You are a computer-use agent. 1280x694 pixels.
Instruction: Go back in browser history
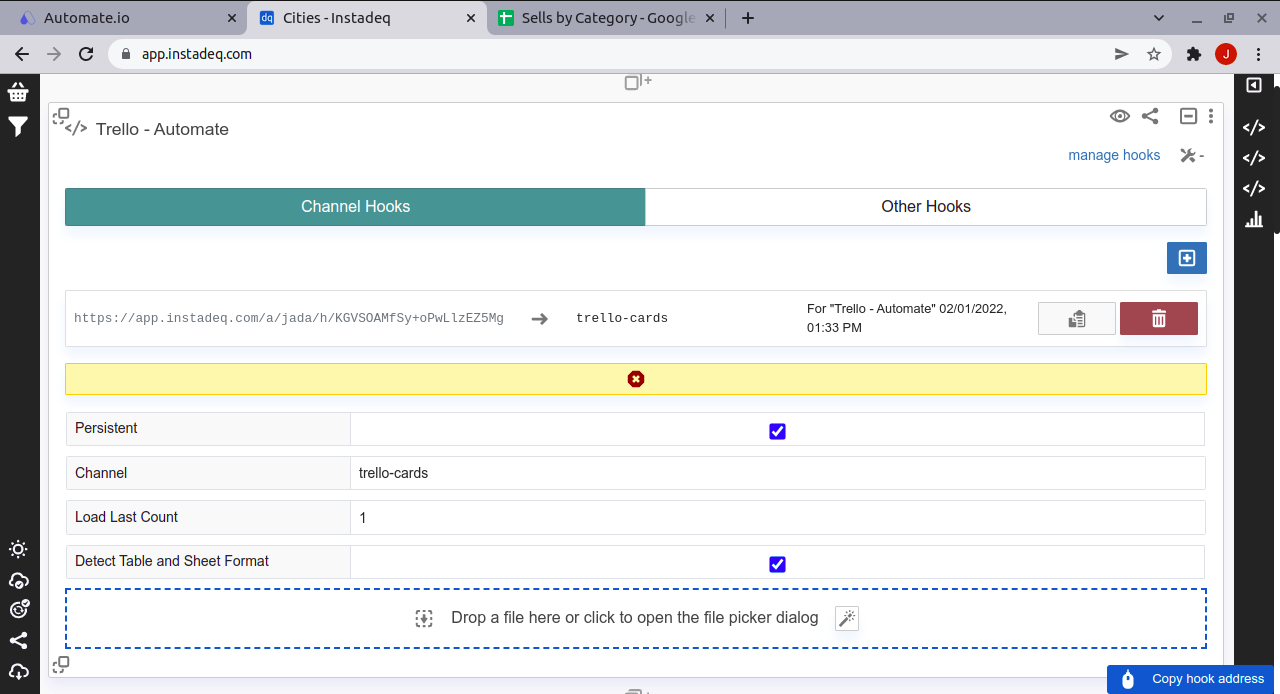22,54
